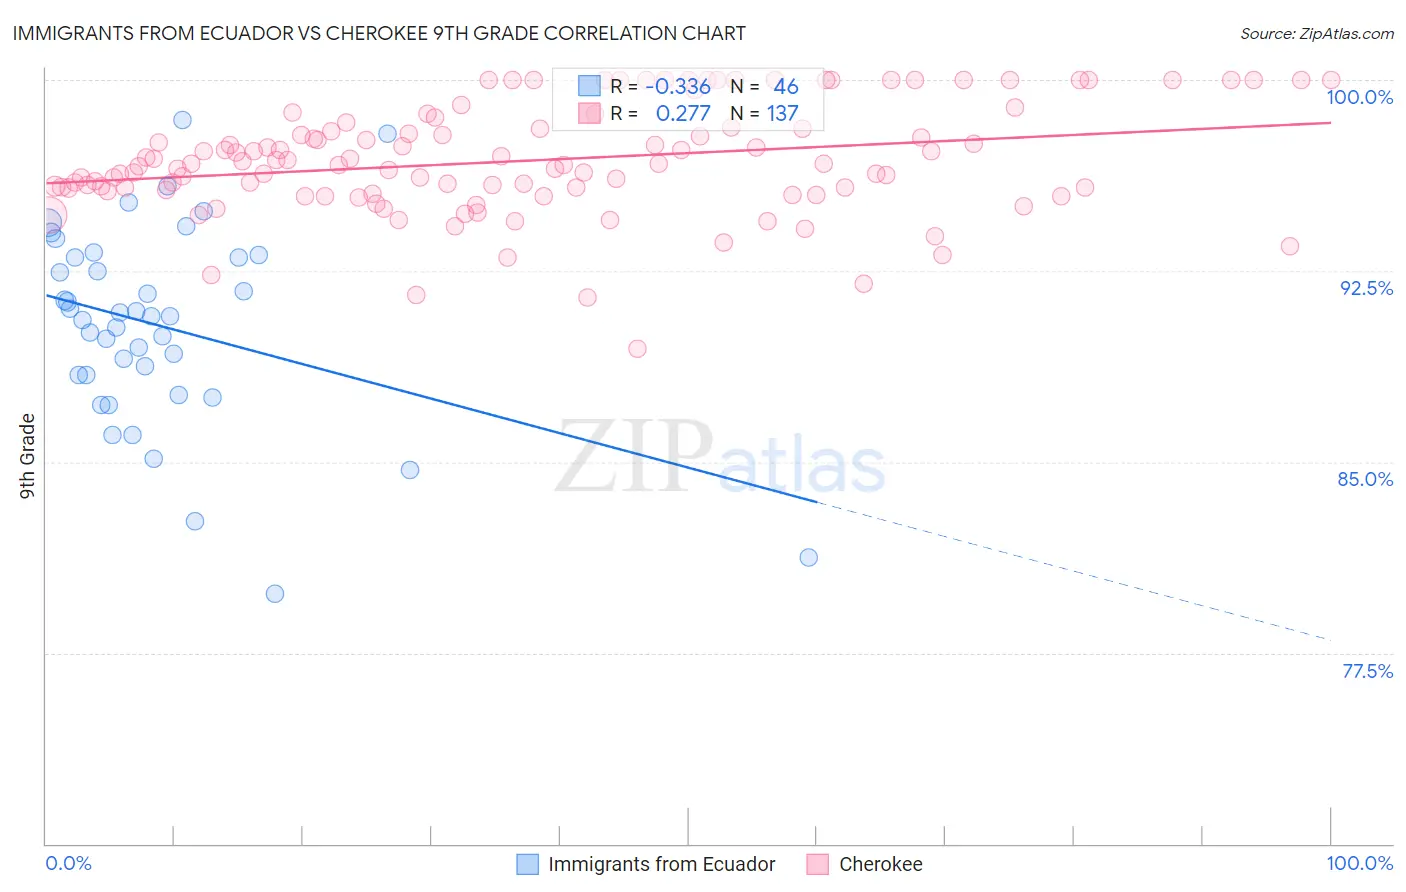This screenshot has height=892, width=1406.
Task: Click the blue Immigrants from Ecuador legend swatch
Action: (x=527, y=864)
